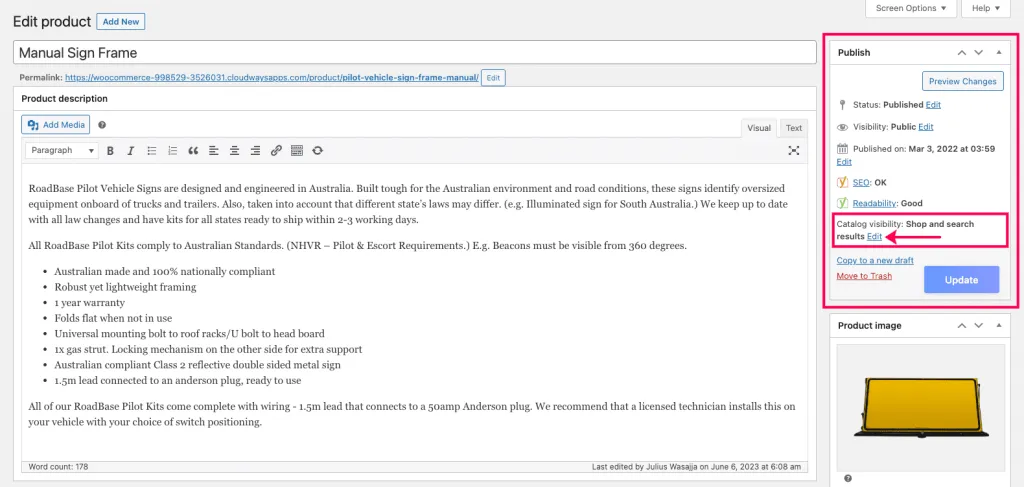Click the '1 year warranty' bullet line
Screen dimensions: 1024x487
tap(89, 303)
